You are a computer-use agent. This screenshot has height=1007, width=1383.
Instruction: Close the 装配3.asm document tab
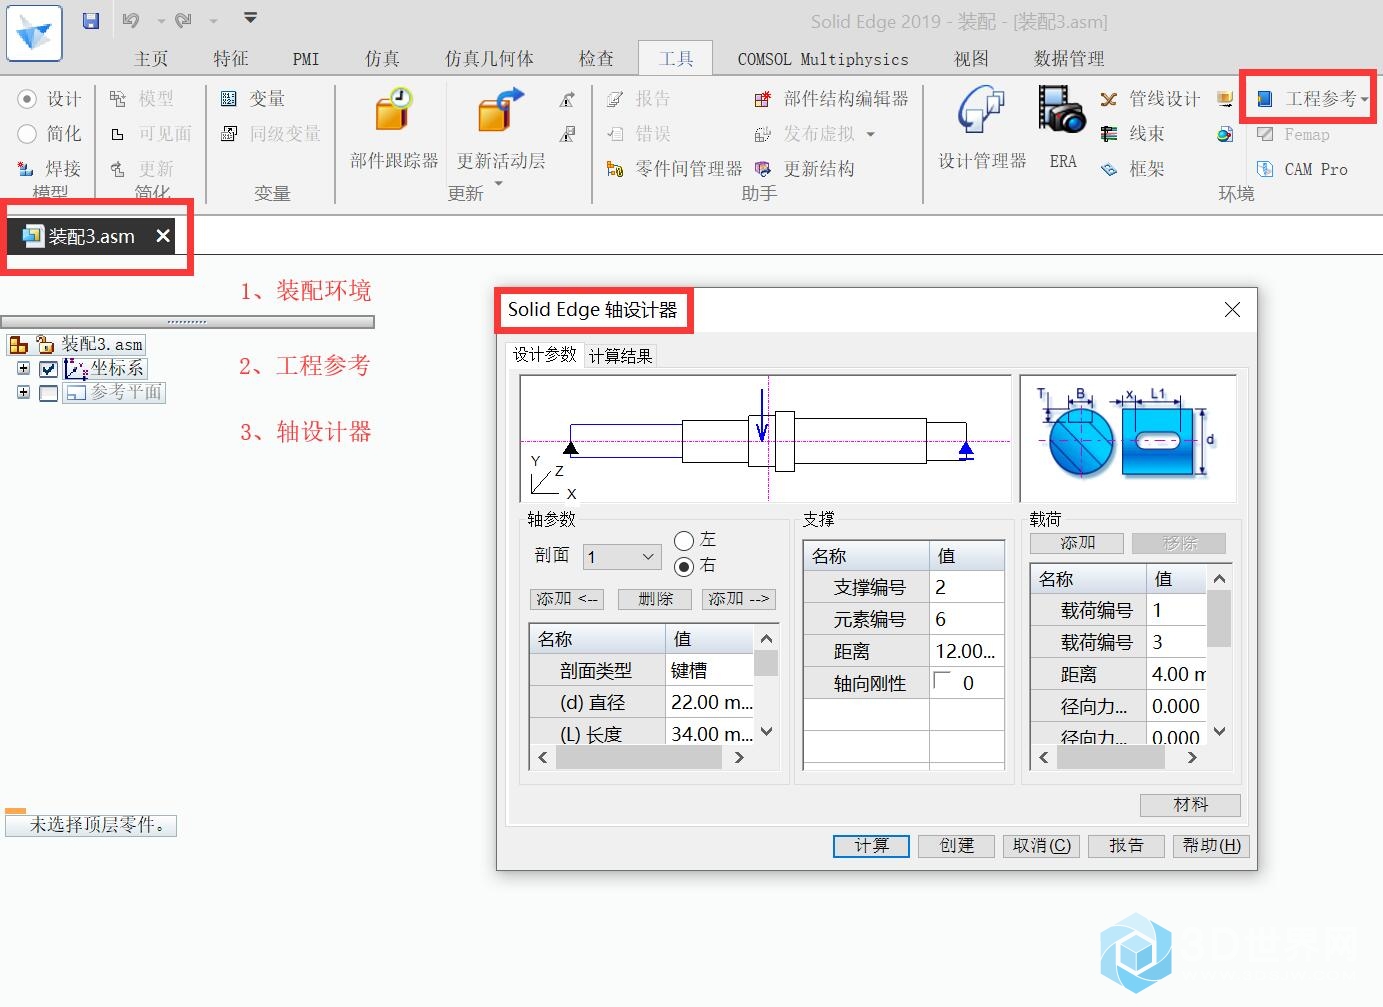(x=163, y=236)
